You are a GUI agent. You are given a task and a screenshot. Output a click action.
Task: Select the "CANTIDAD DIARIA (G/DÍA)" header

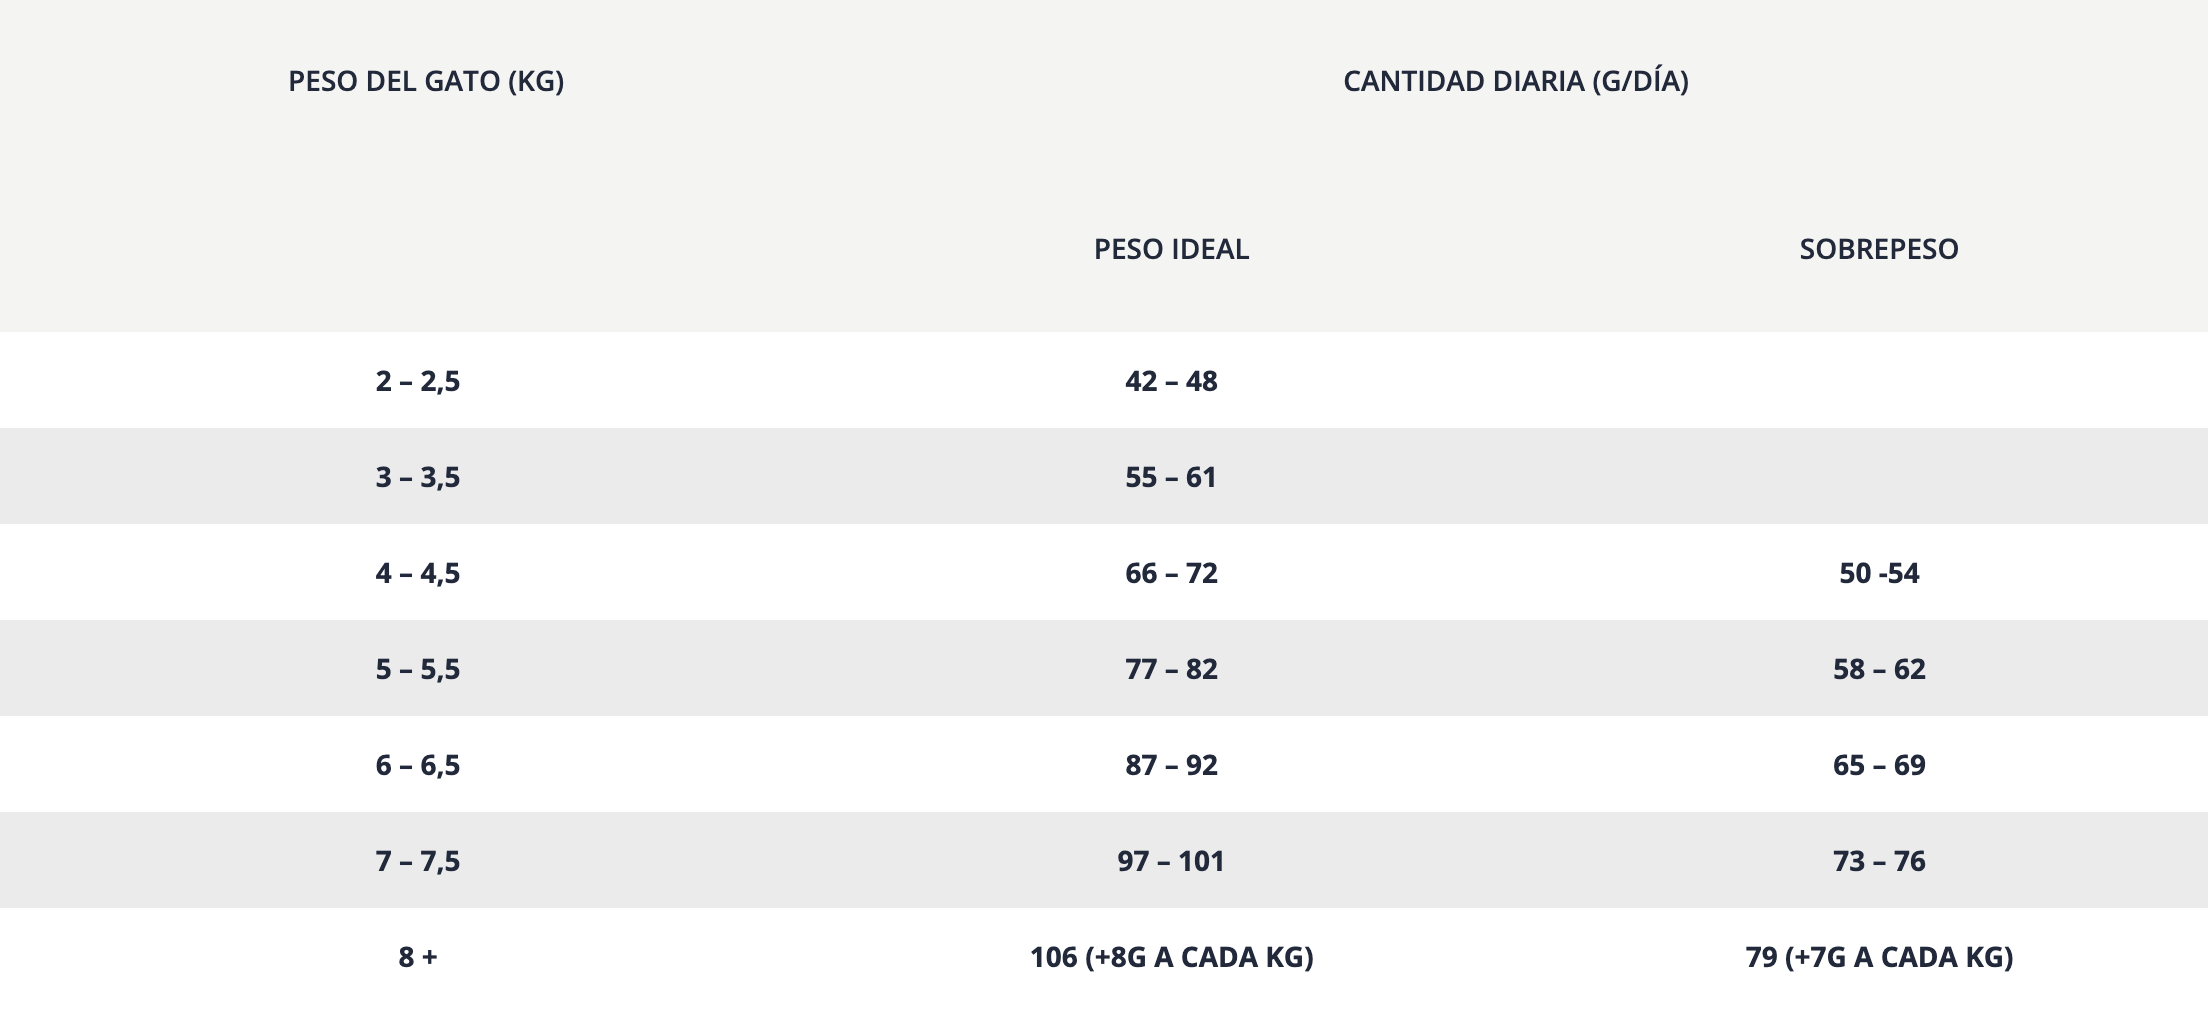pos(1515,81)
